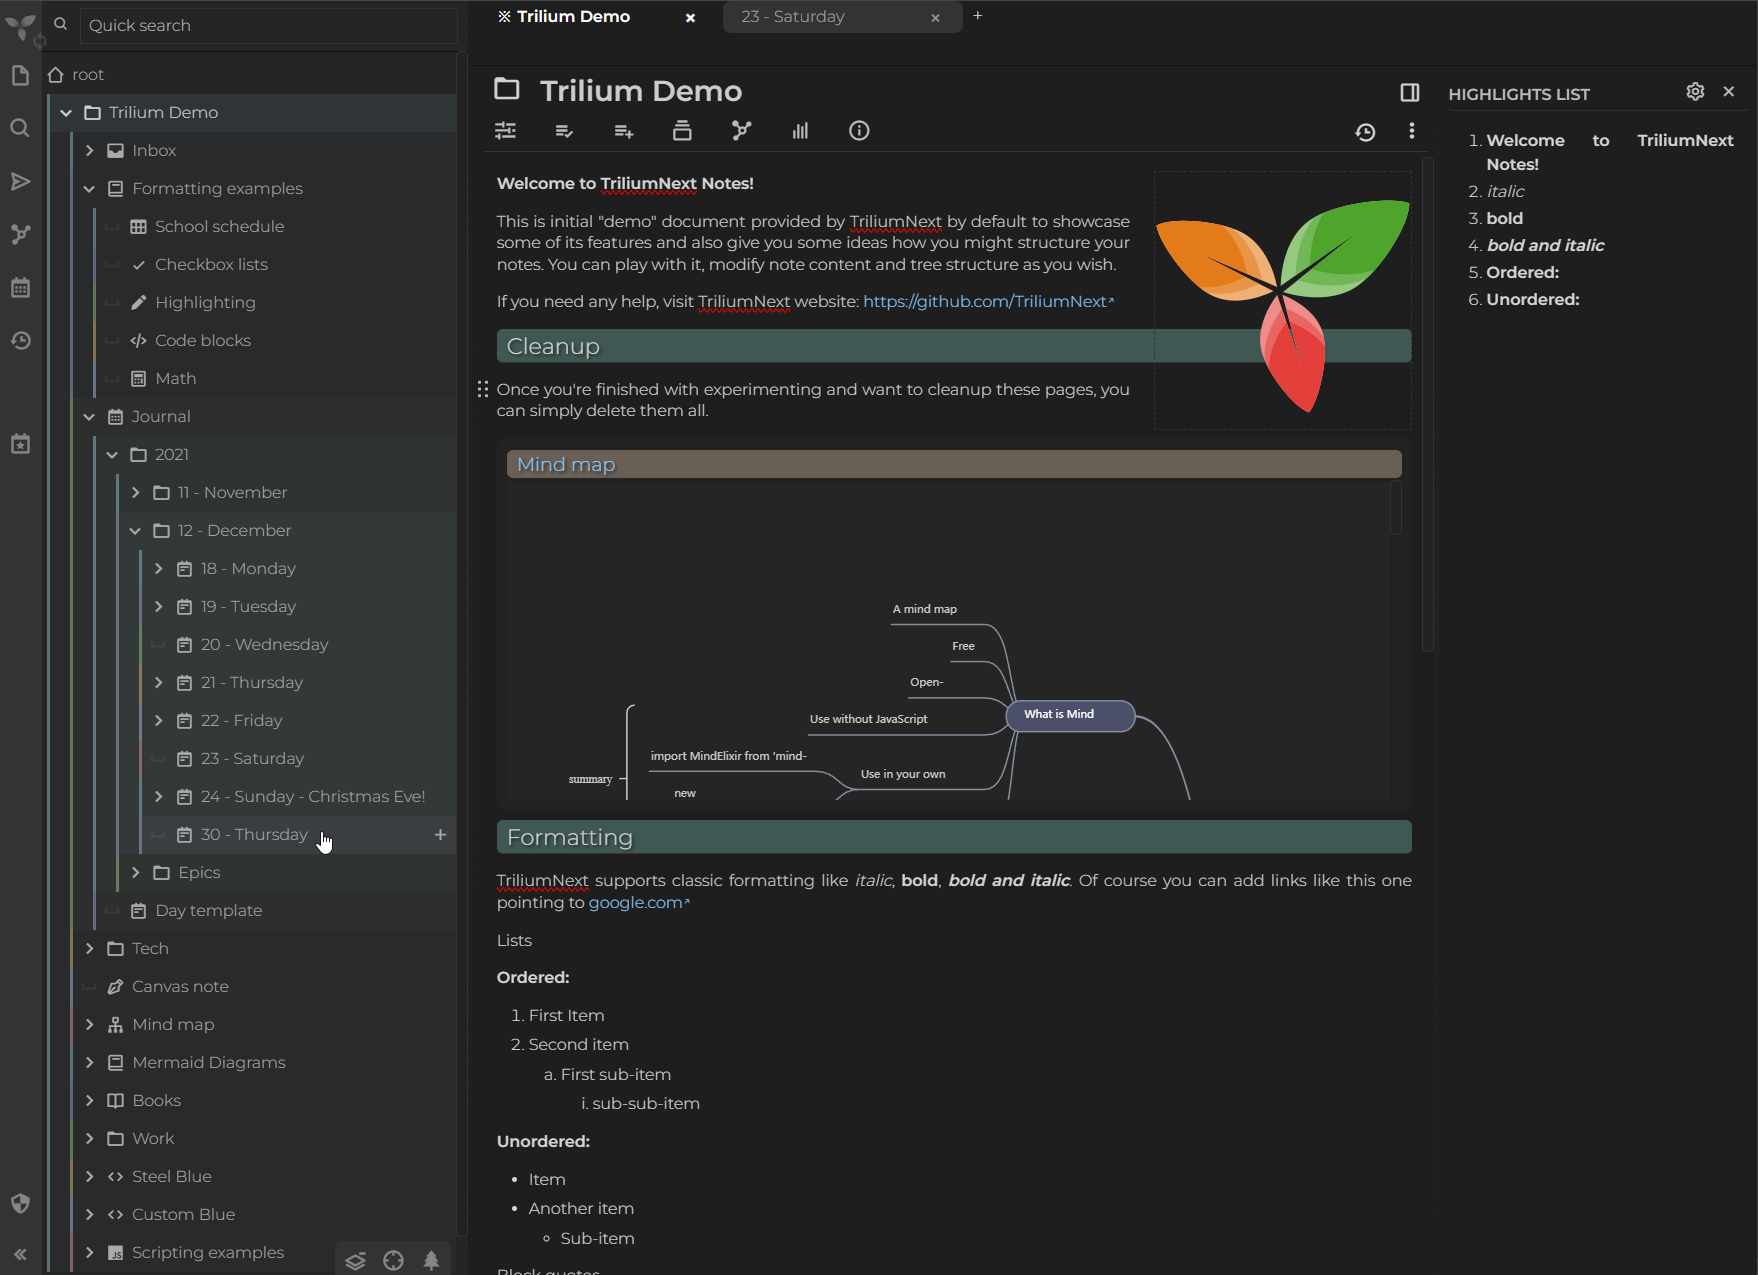Image resolution: width=1758 pixels, height=1275 pixels.
Task: Open 24 - Sunday - Christmas Eve! note
Action: point(312,796)
